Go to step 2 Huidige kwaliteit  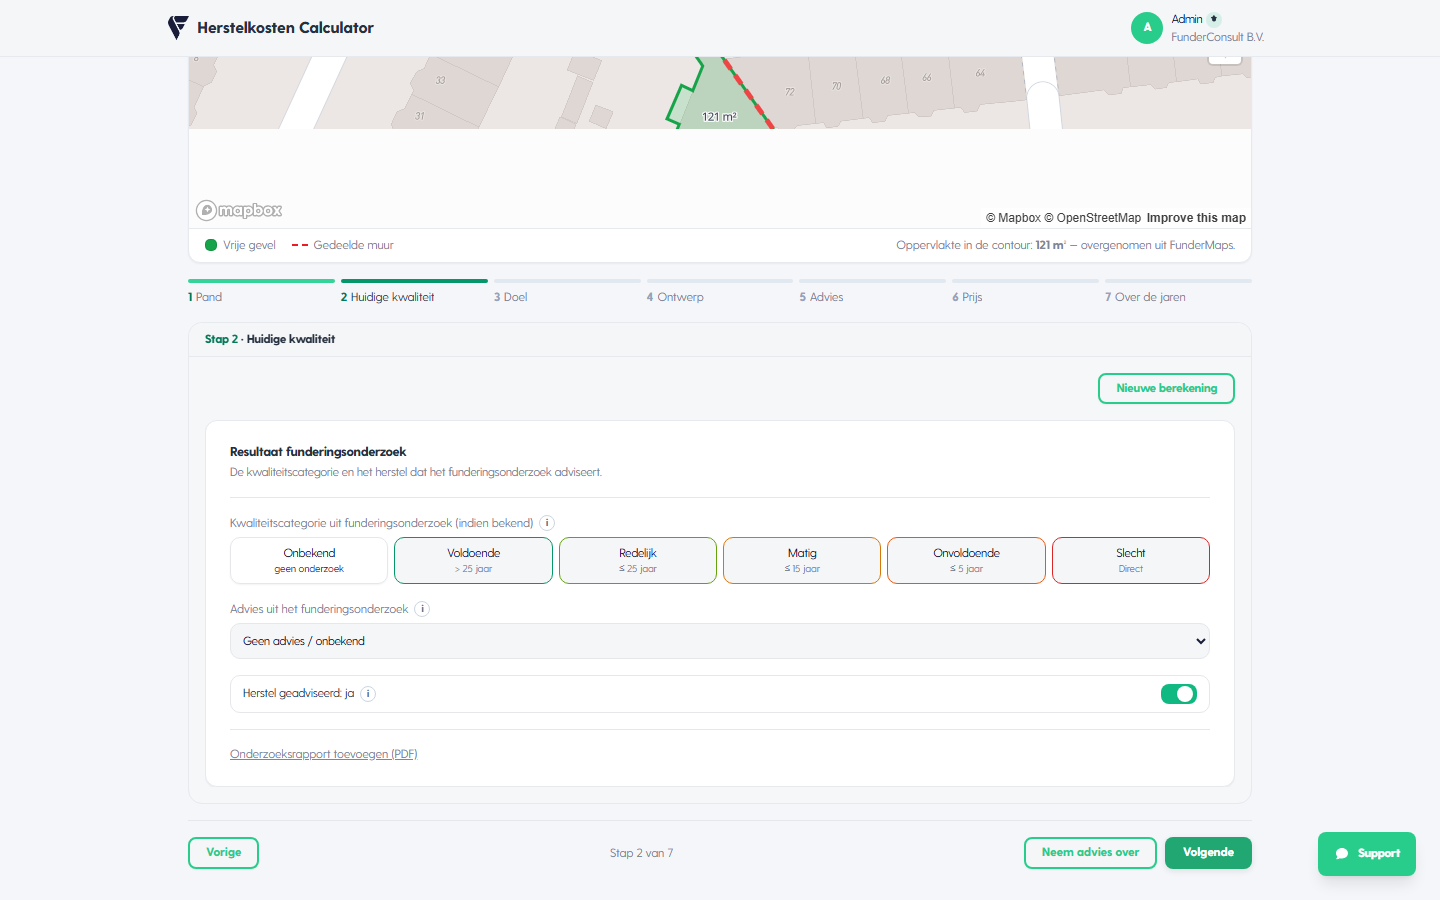tap(414, 291)
